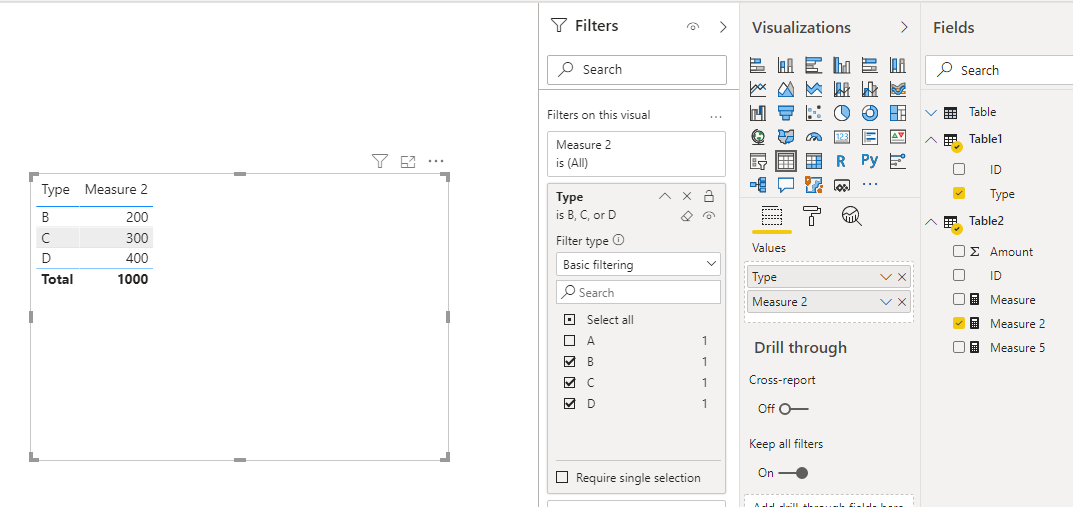Expand the Table node in Fields
The width and height of the screenshot is (1073, 507).
pyautogui.click(x=931, y=112)
